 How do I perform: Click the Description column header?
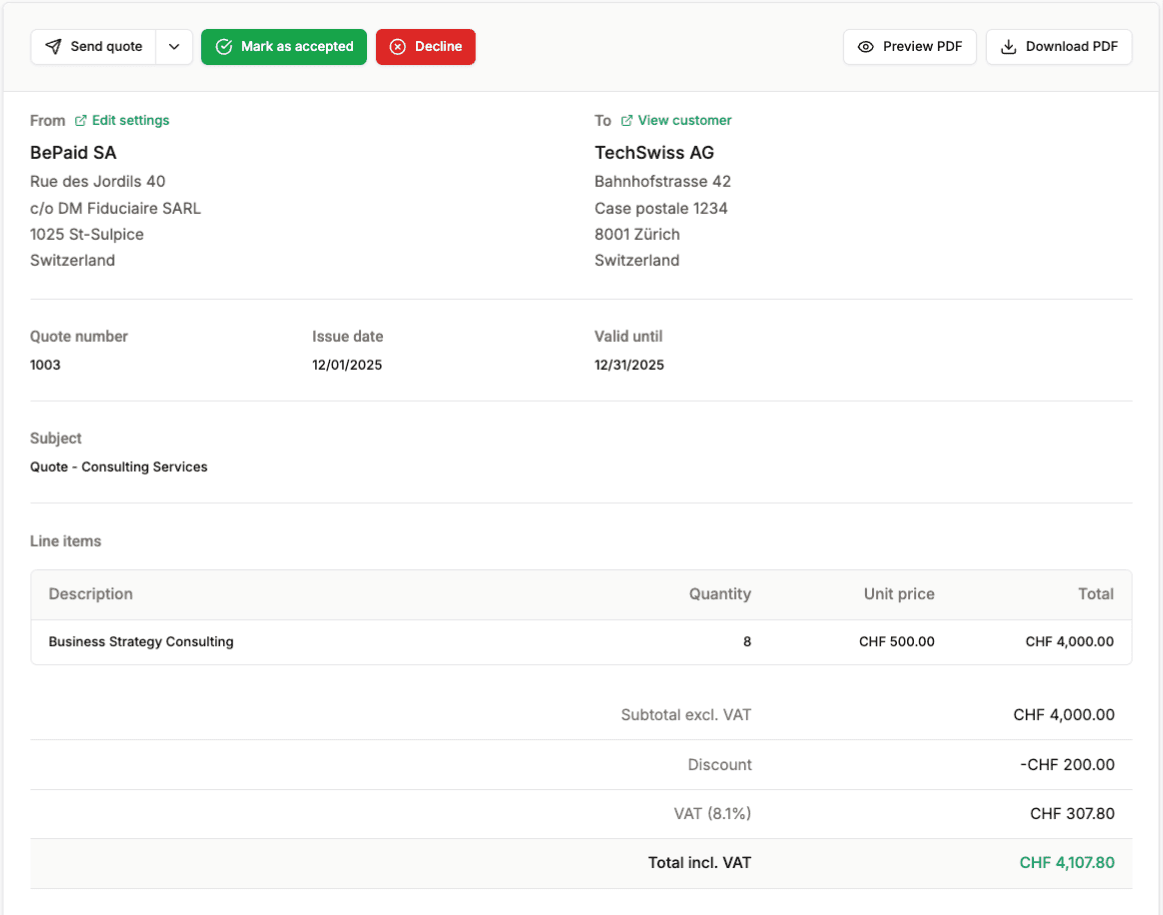91,594
